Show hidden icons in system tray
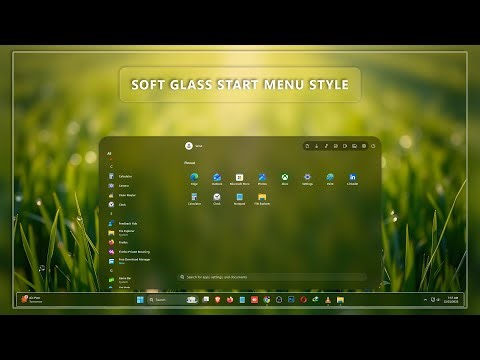 point(425,300)
